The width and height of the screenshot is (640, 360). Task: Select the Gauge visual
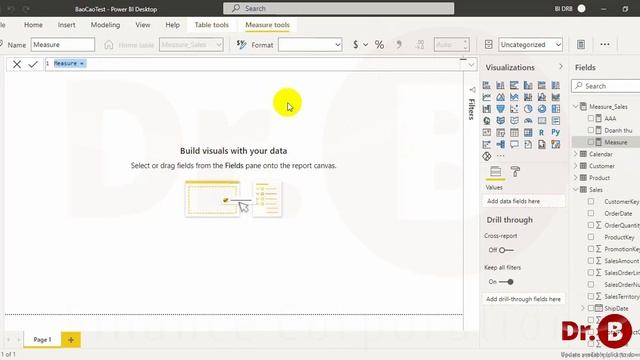pyautogui.click(x=528, y=121)
